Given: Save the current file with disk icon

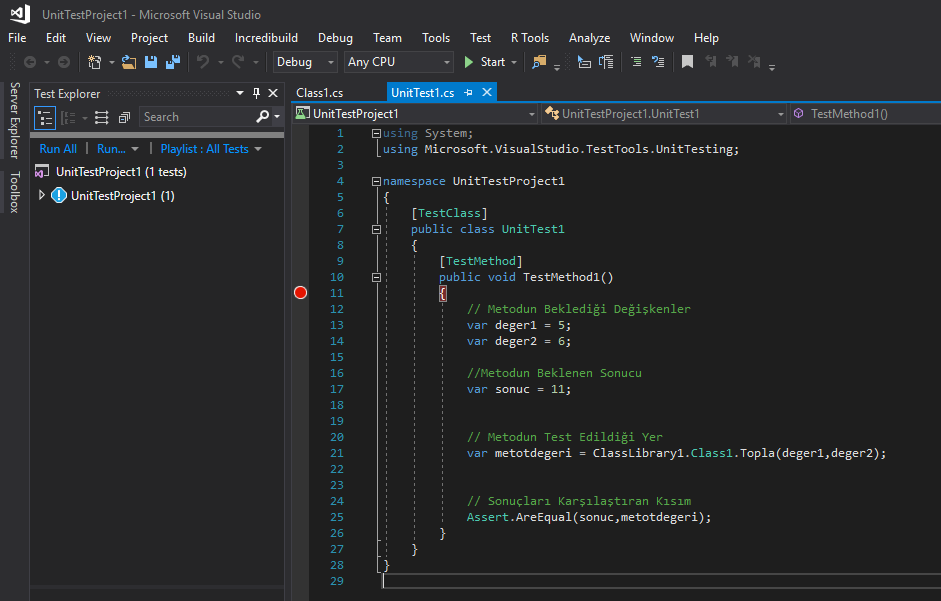Looking at the screenshot, I should [151, 62].
